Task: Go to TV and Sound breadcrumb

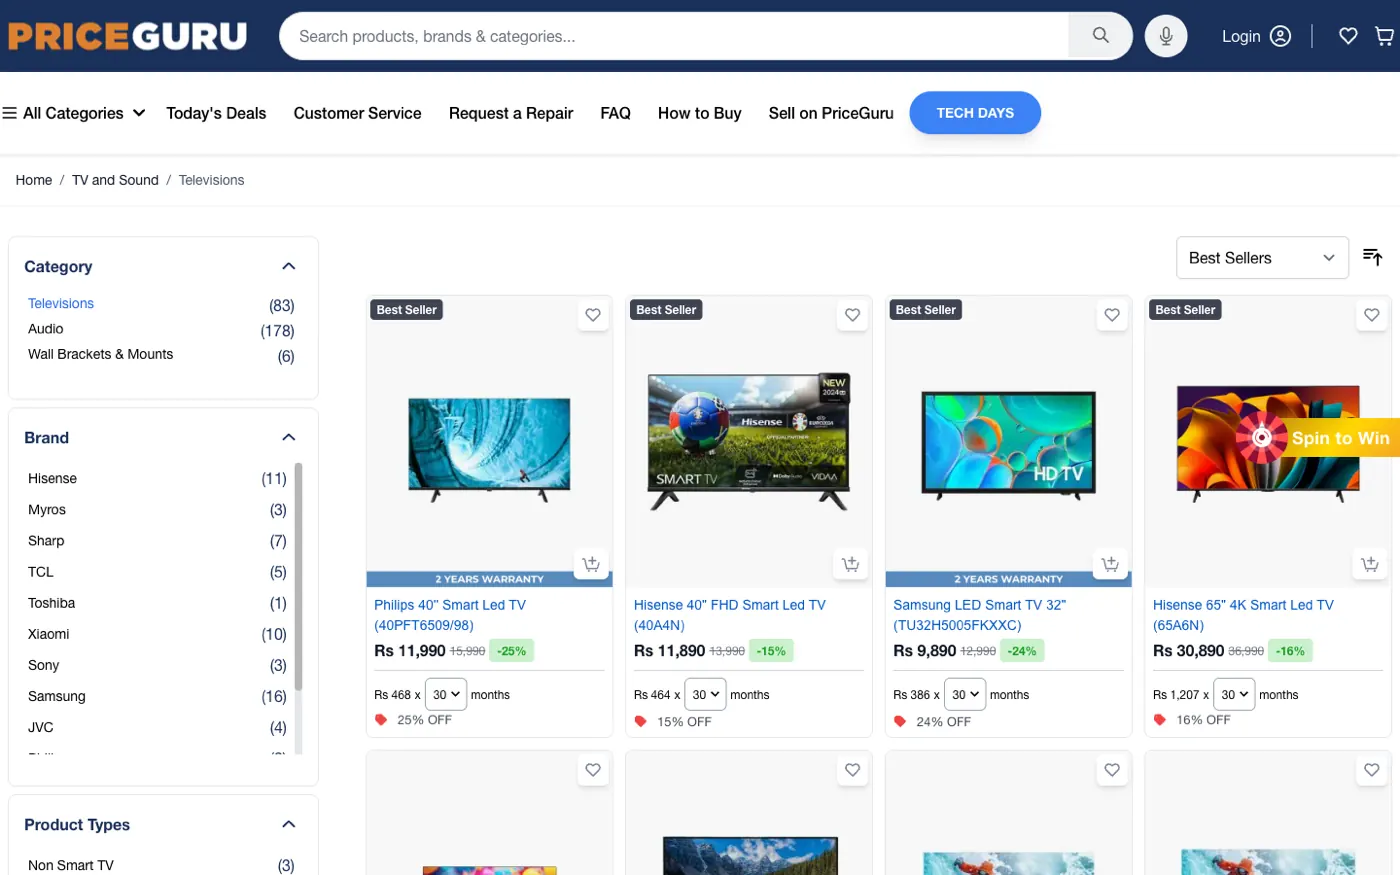Action: click(115, 180)
